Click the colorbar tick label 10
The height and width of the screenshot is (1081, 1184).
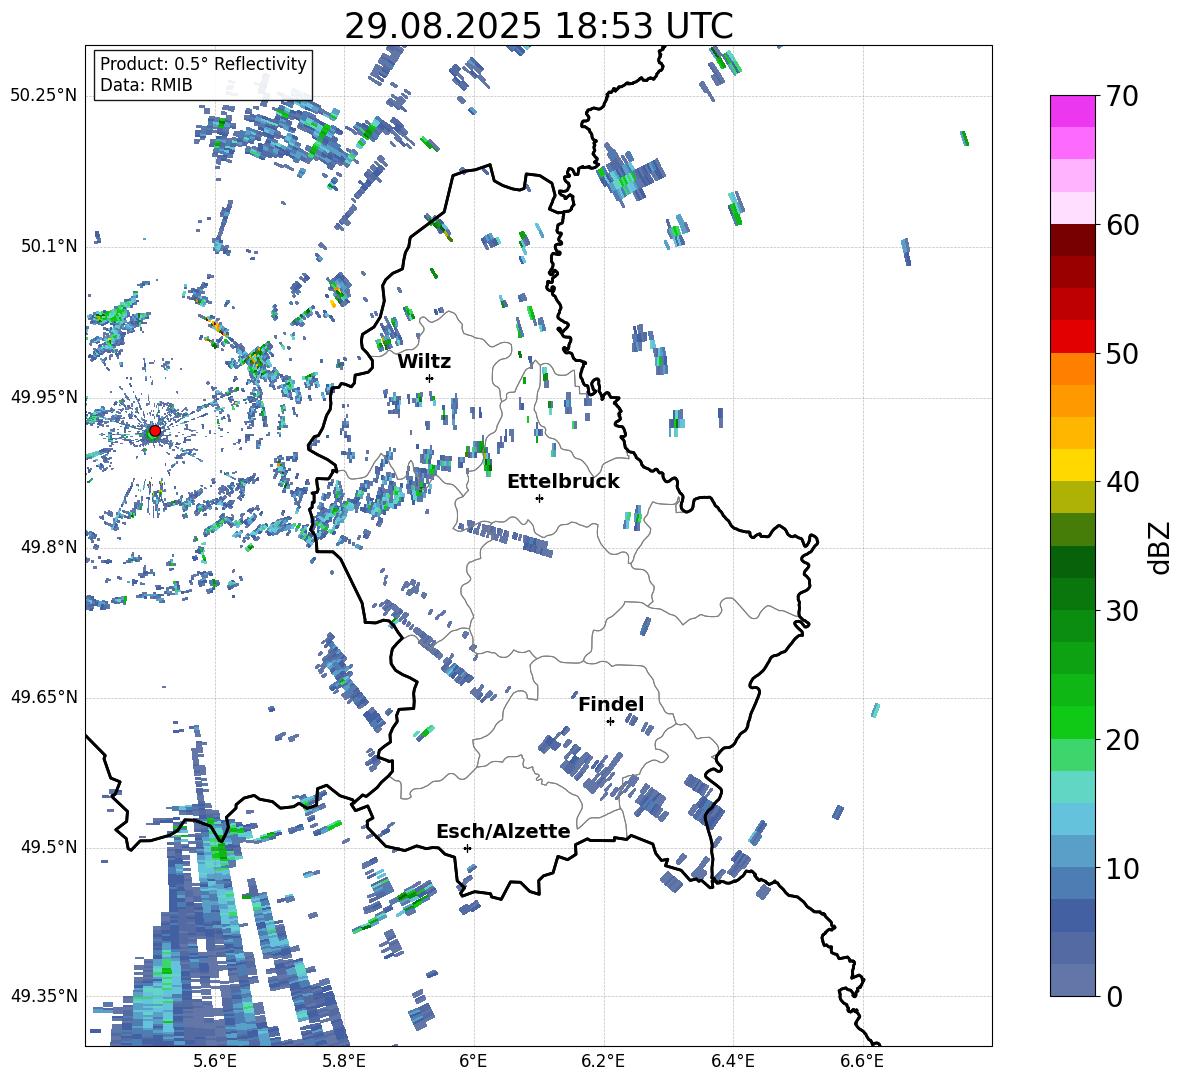(x=1122, y=868)
